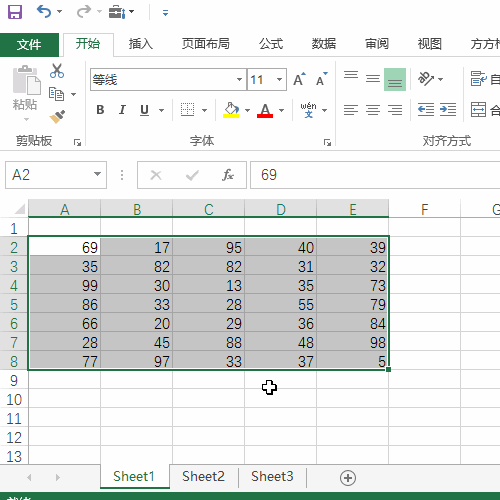Open the 剪贴板 dialog launcher
Viewport: 500px width, 500px height.
[x=77, y=143]
